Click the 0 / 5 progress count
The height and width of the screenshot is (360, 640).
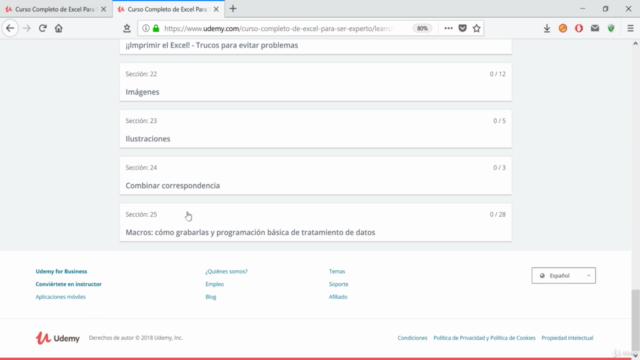pyautogui.click(x=499, y=121)
